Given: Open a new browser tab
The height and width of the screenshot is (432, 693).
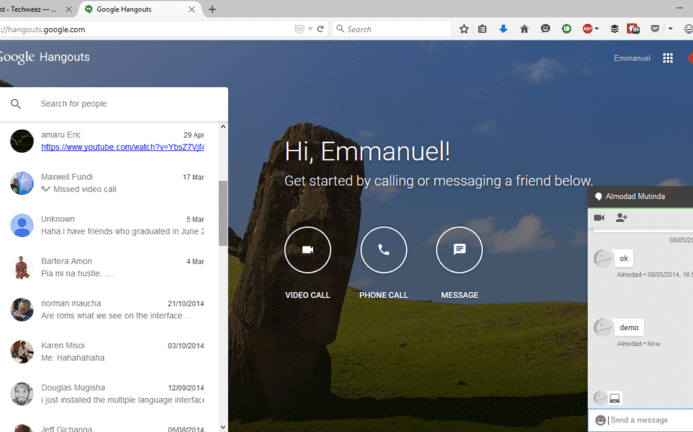Looking at the screenshot, I should (212, 9).
